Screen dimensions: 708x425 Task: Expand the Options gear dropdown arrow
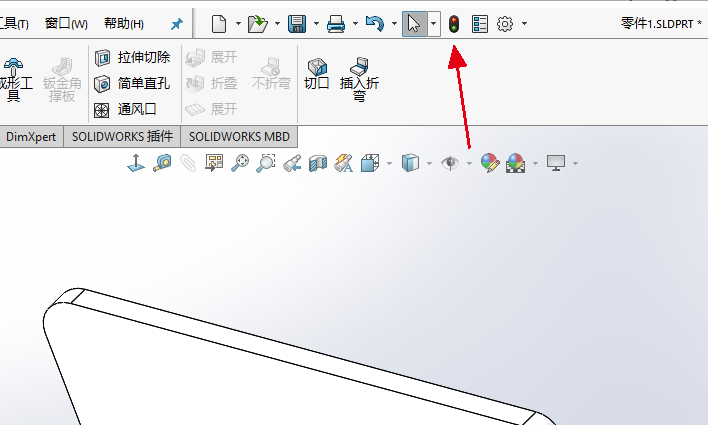pyautogui.click(x=524, y=23)
